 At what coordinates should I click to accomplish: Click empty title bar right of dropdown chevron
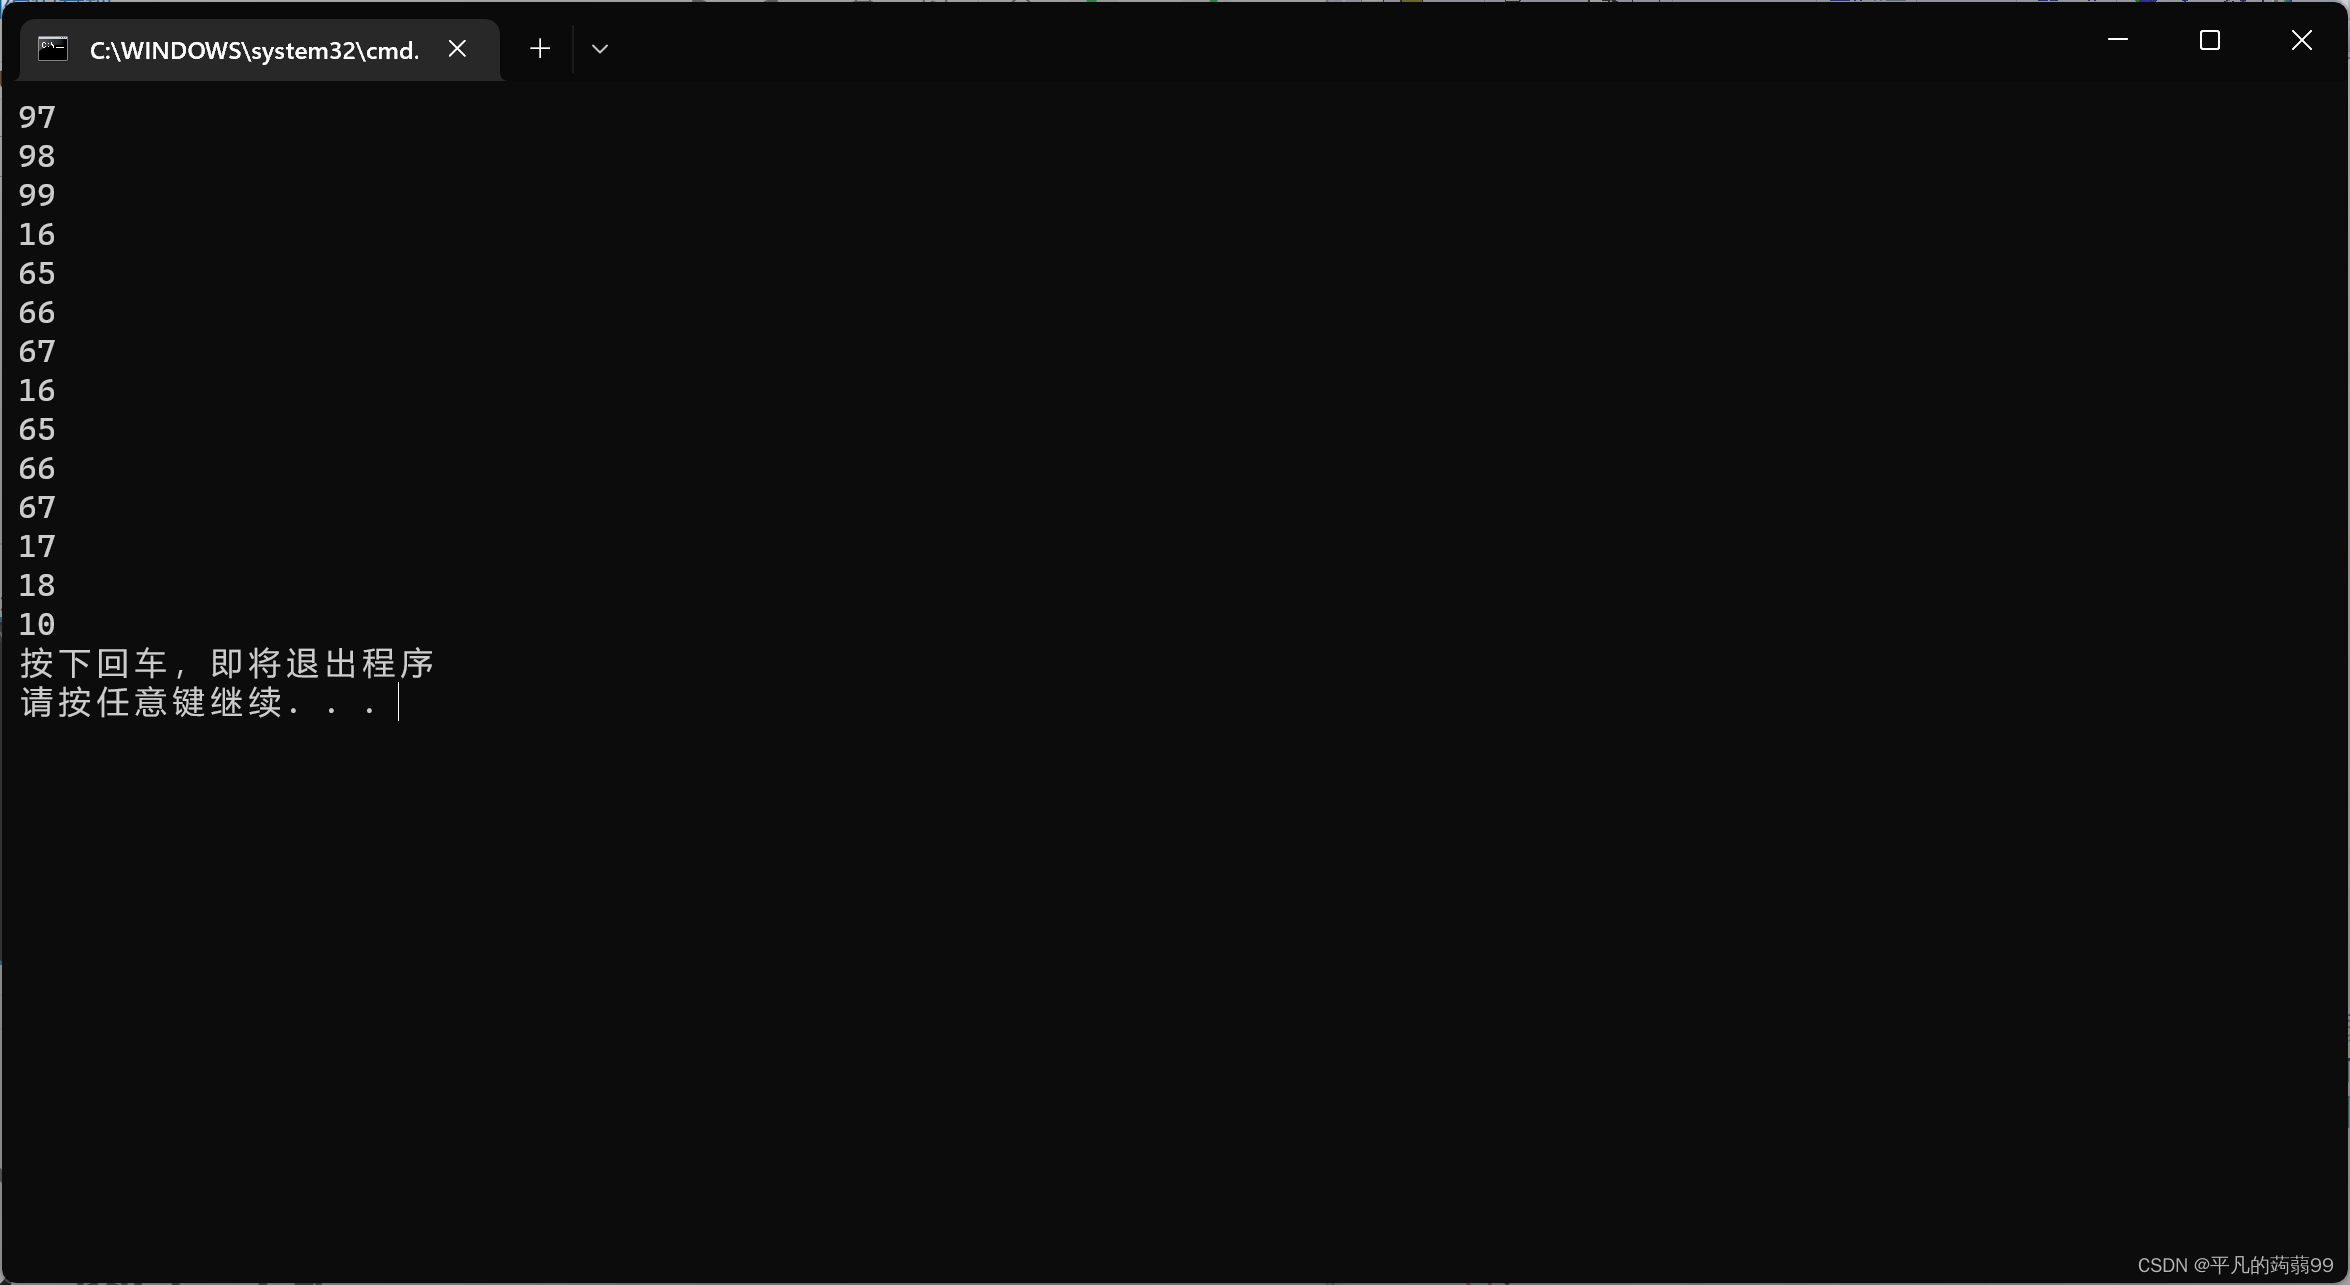click(1300, 45)
